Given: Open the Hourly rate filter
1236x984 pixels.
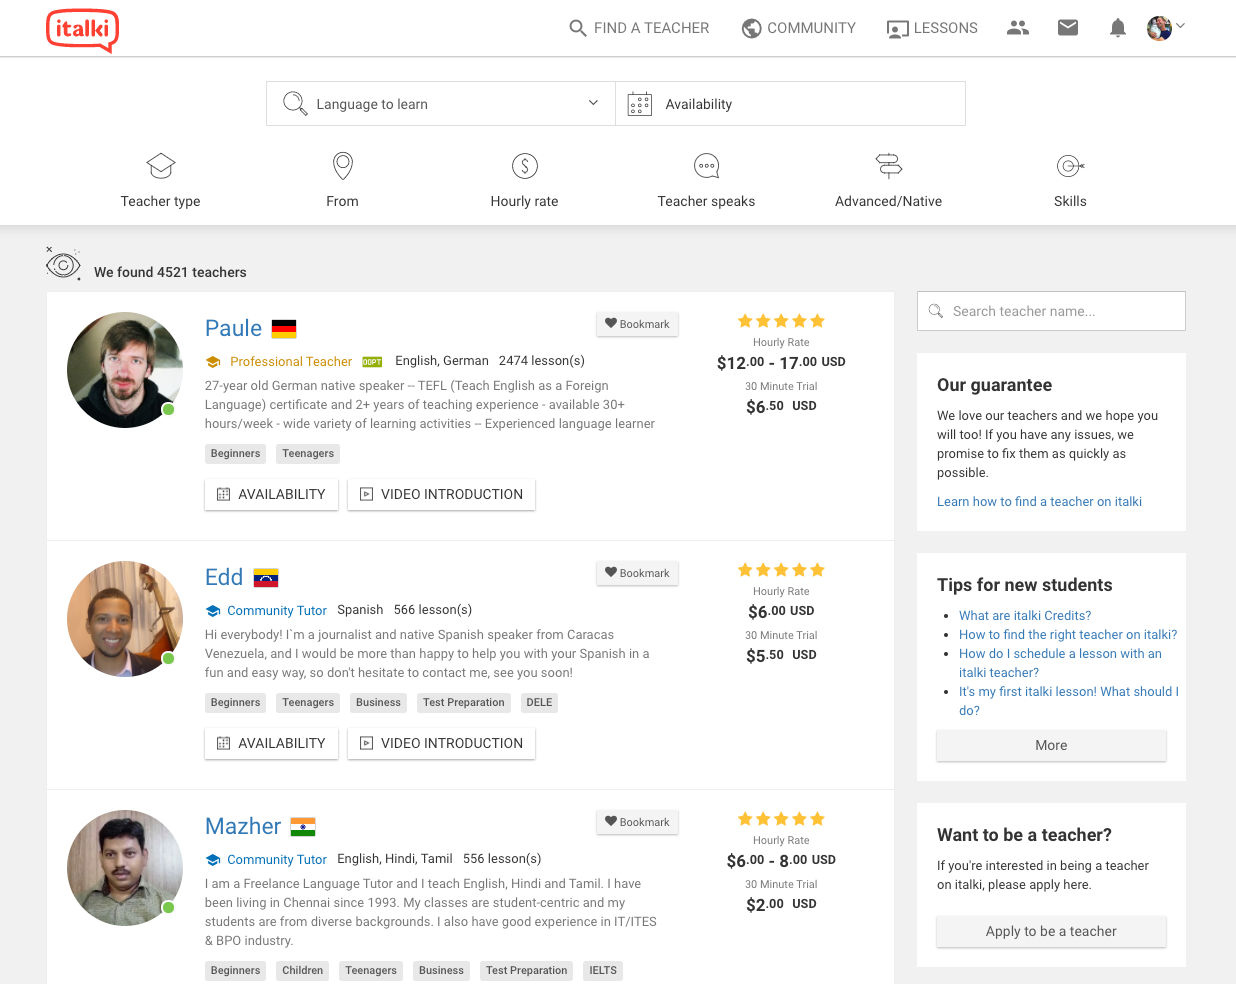Looking at the screenshot, I should click(x=524, y=180).
